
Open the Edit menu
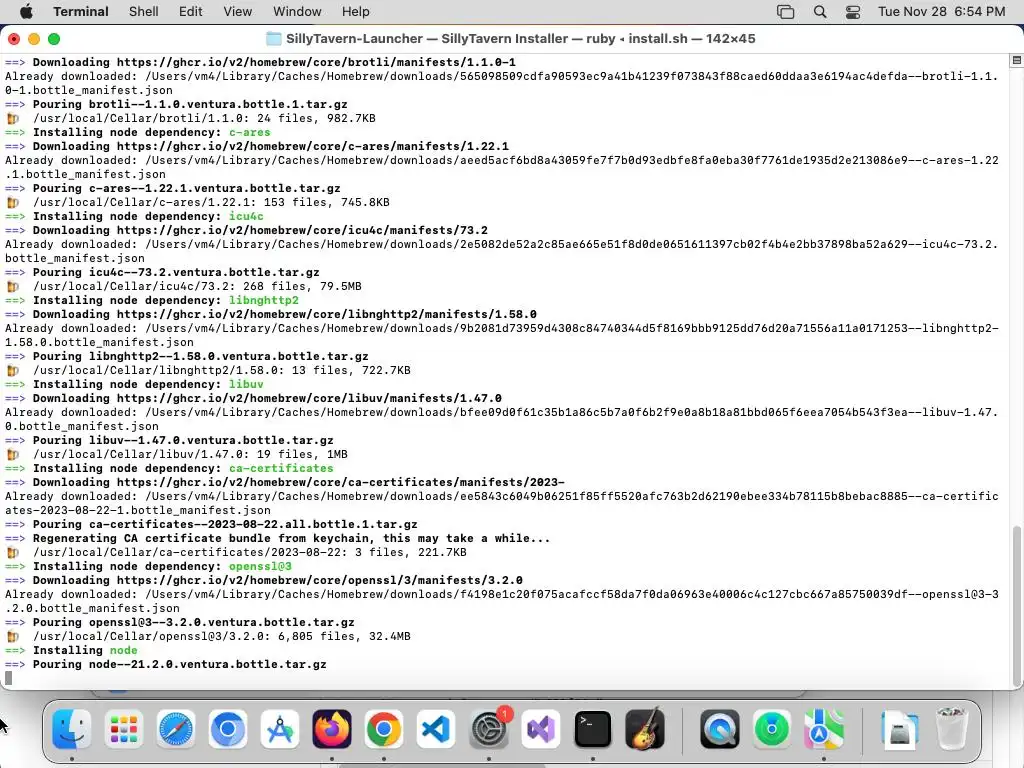point(191,12)
